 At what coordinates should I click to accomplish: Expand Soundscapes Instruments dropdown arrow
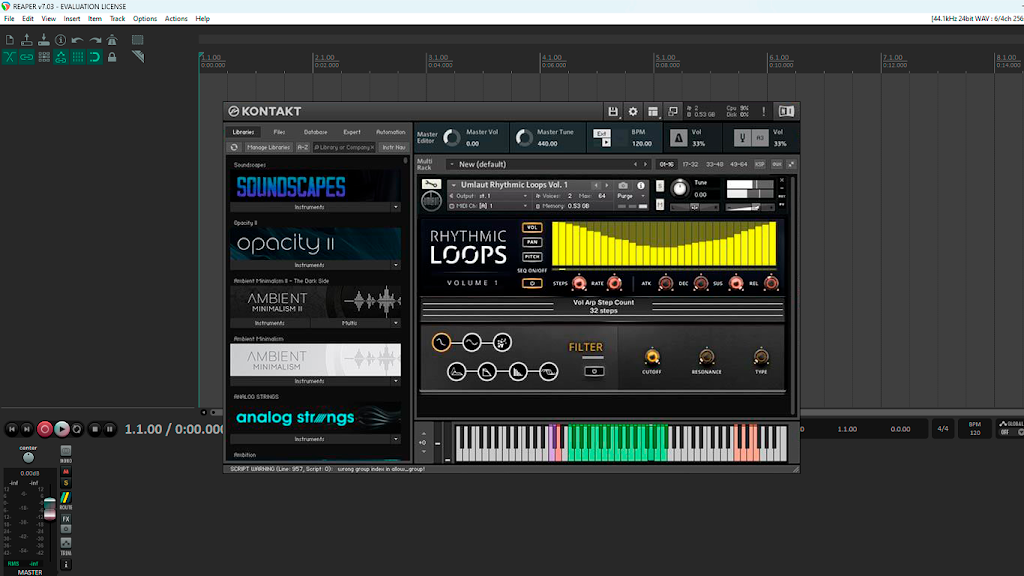coord(395,207)
